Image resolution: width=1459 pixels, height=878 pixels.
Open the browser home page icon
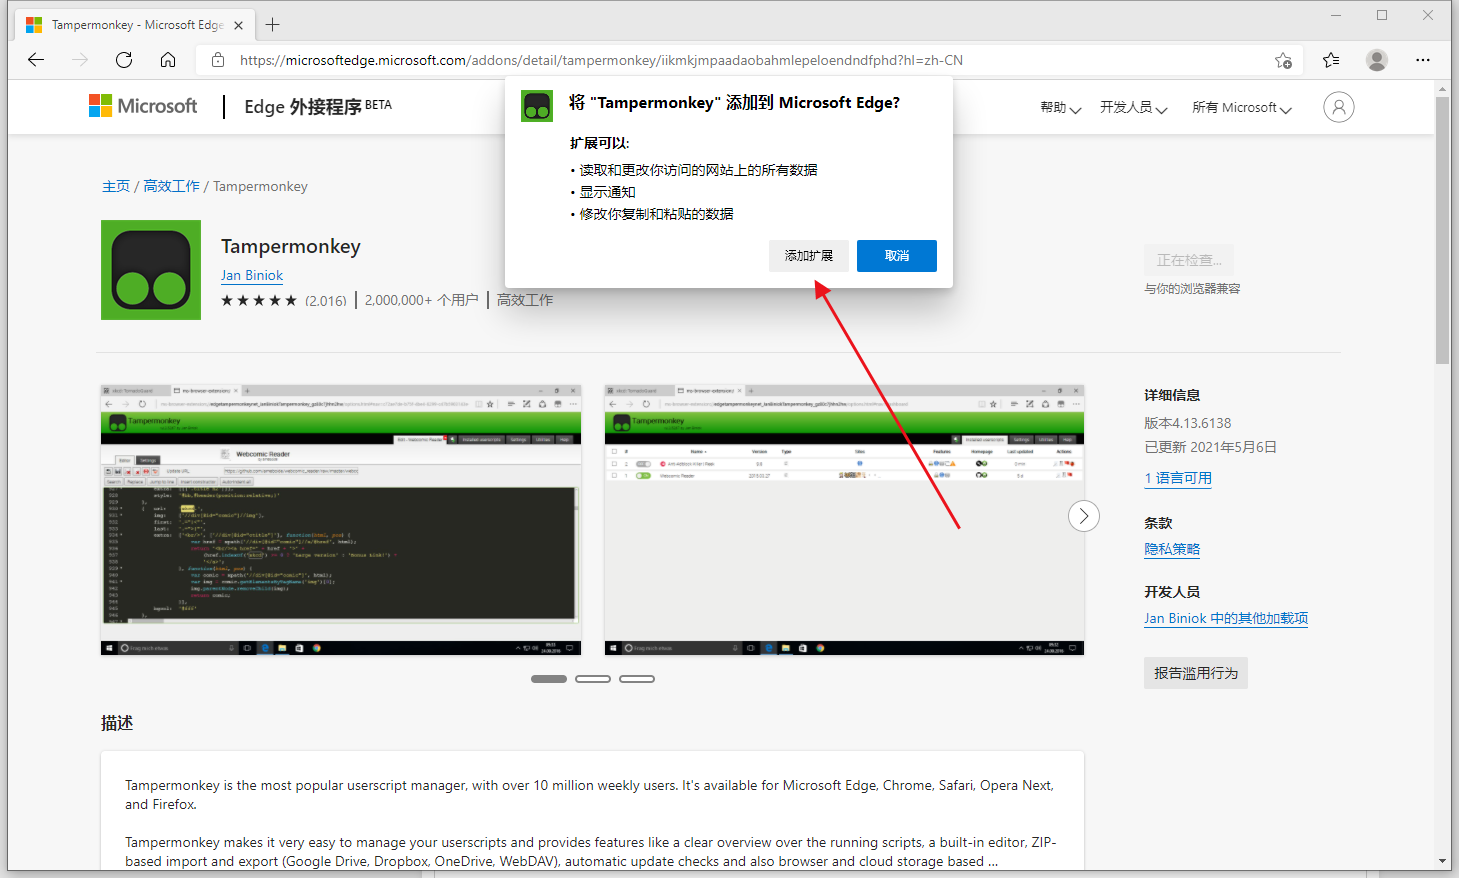point(168,60)
